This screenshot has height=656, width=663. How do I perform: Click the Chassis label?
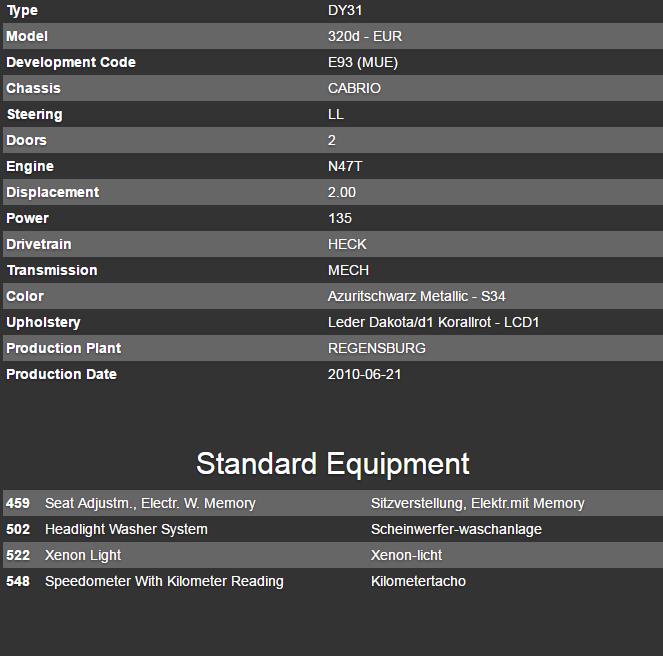33,88
